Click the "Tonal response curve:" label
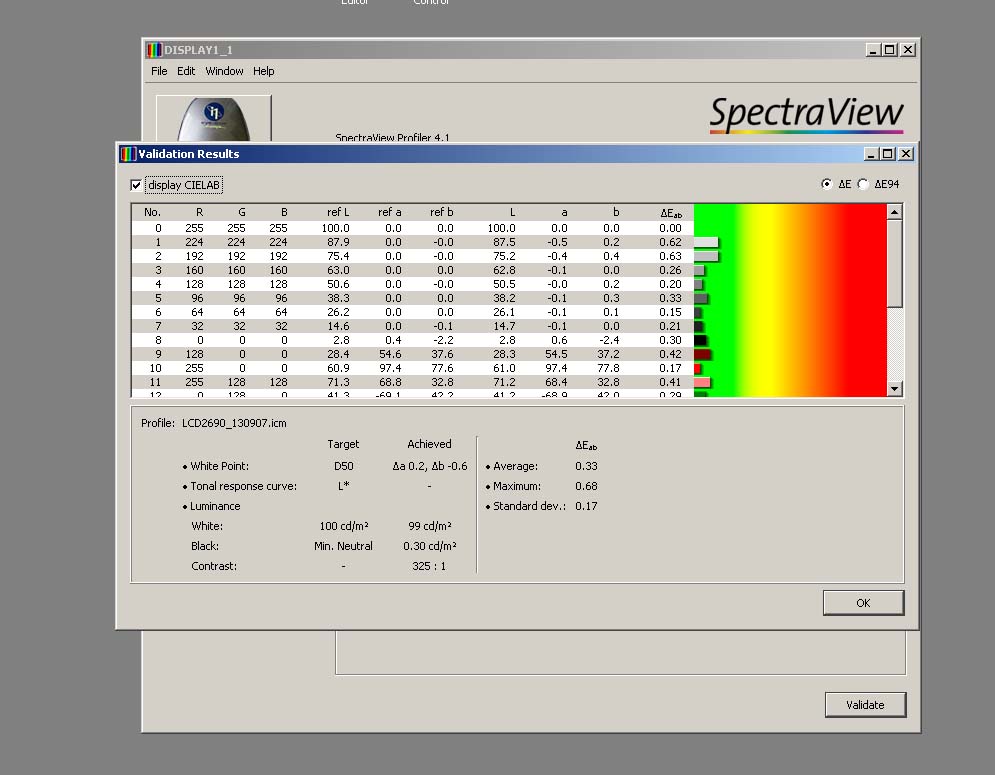Viewport: 995px width, 775px height. pos(244,486)
